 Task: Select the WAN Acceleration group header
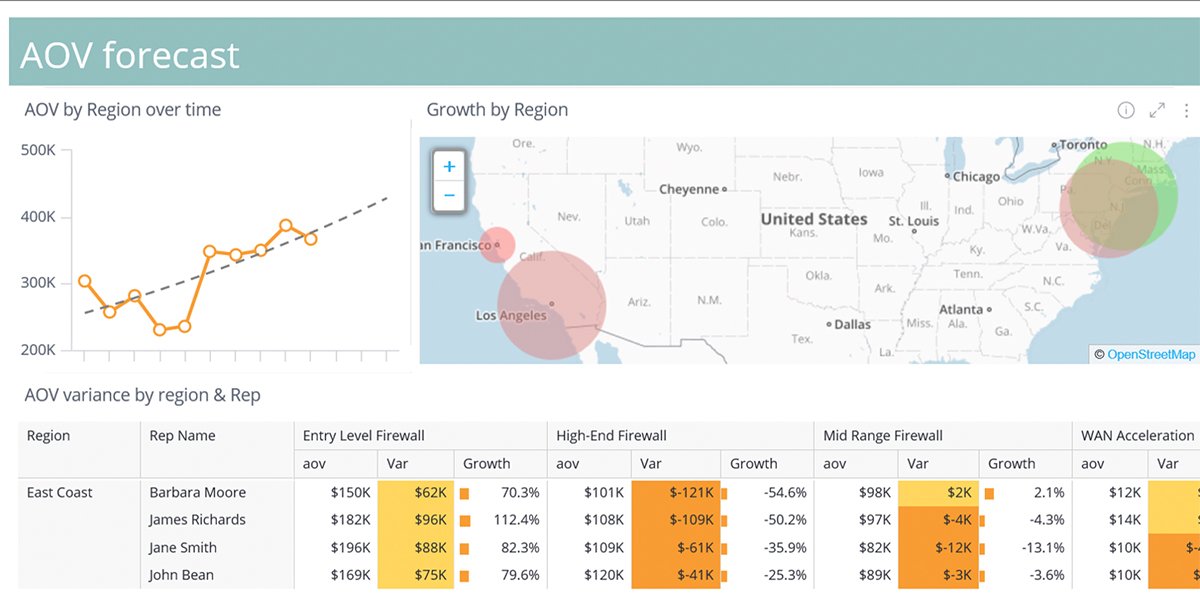pyautogui.click(x=1138, y=435)
